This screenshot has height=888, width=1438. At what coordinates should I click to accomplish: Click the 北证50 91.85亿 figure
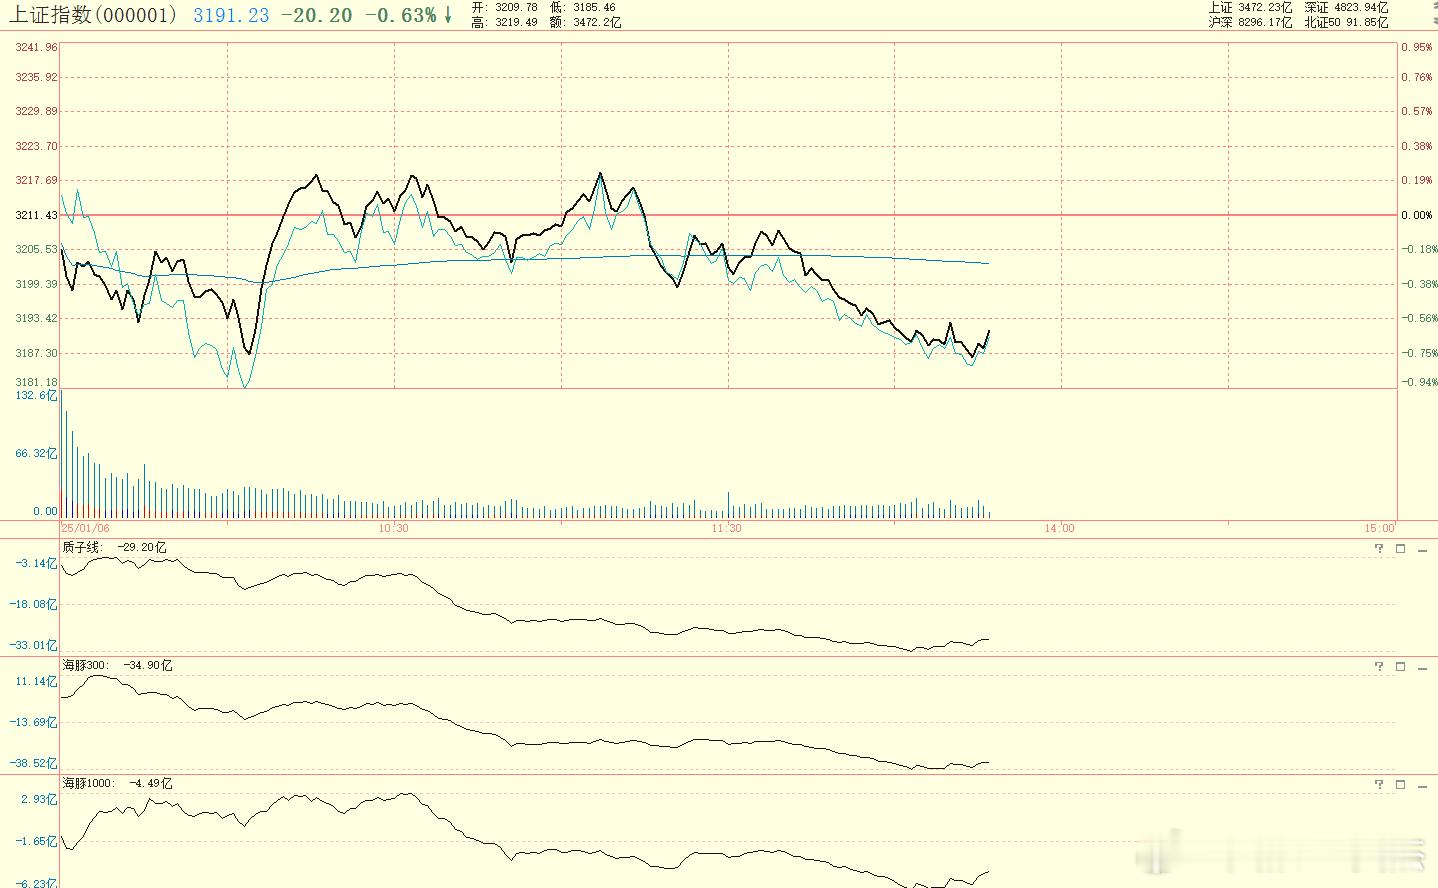[1346, 22]
